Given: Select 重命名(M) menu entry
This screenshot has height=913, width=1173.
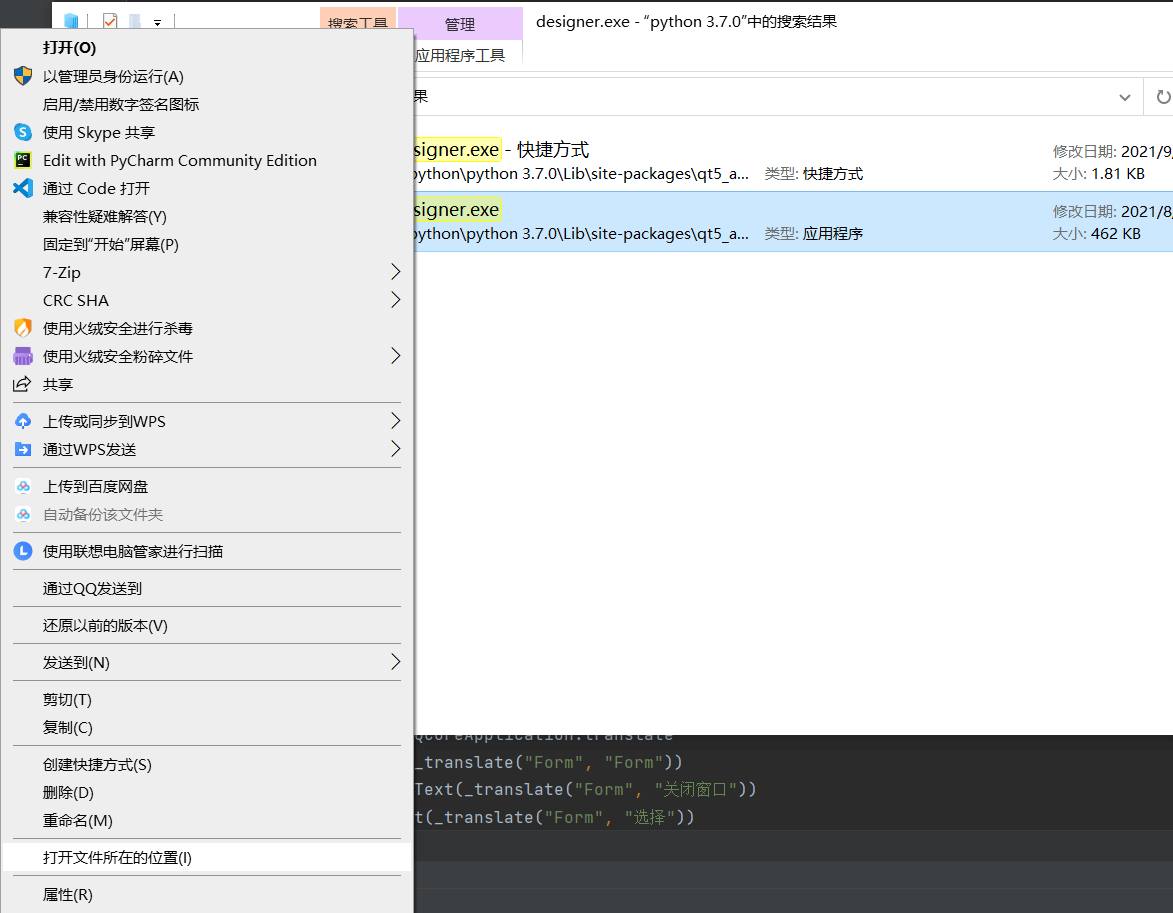Looking at the screenshot, I should tap(208, 821).
